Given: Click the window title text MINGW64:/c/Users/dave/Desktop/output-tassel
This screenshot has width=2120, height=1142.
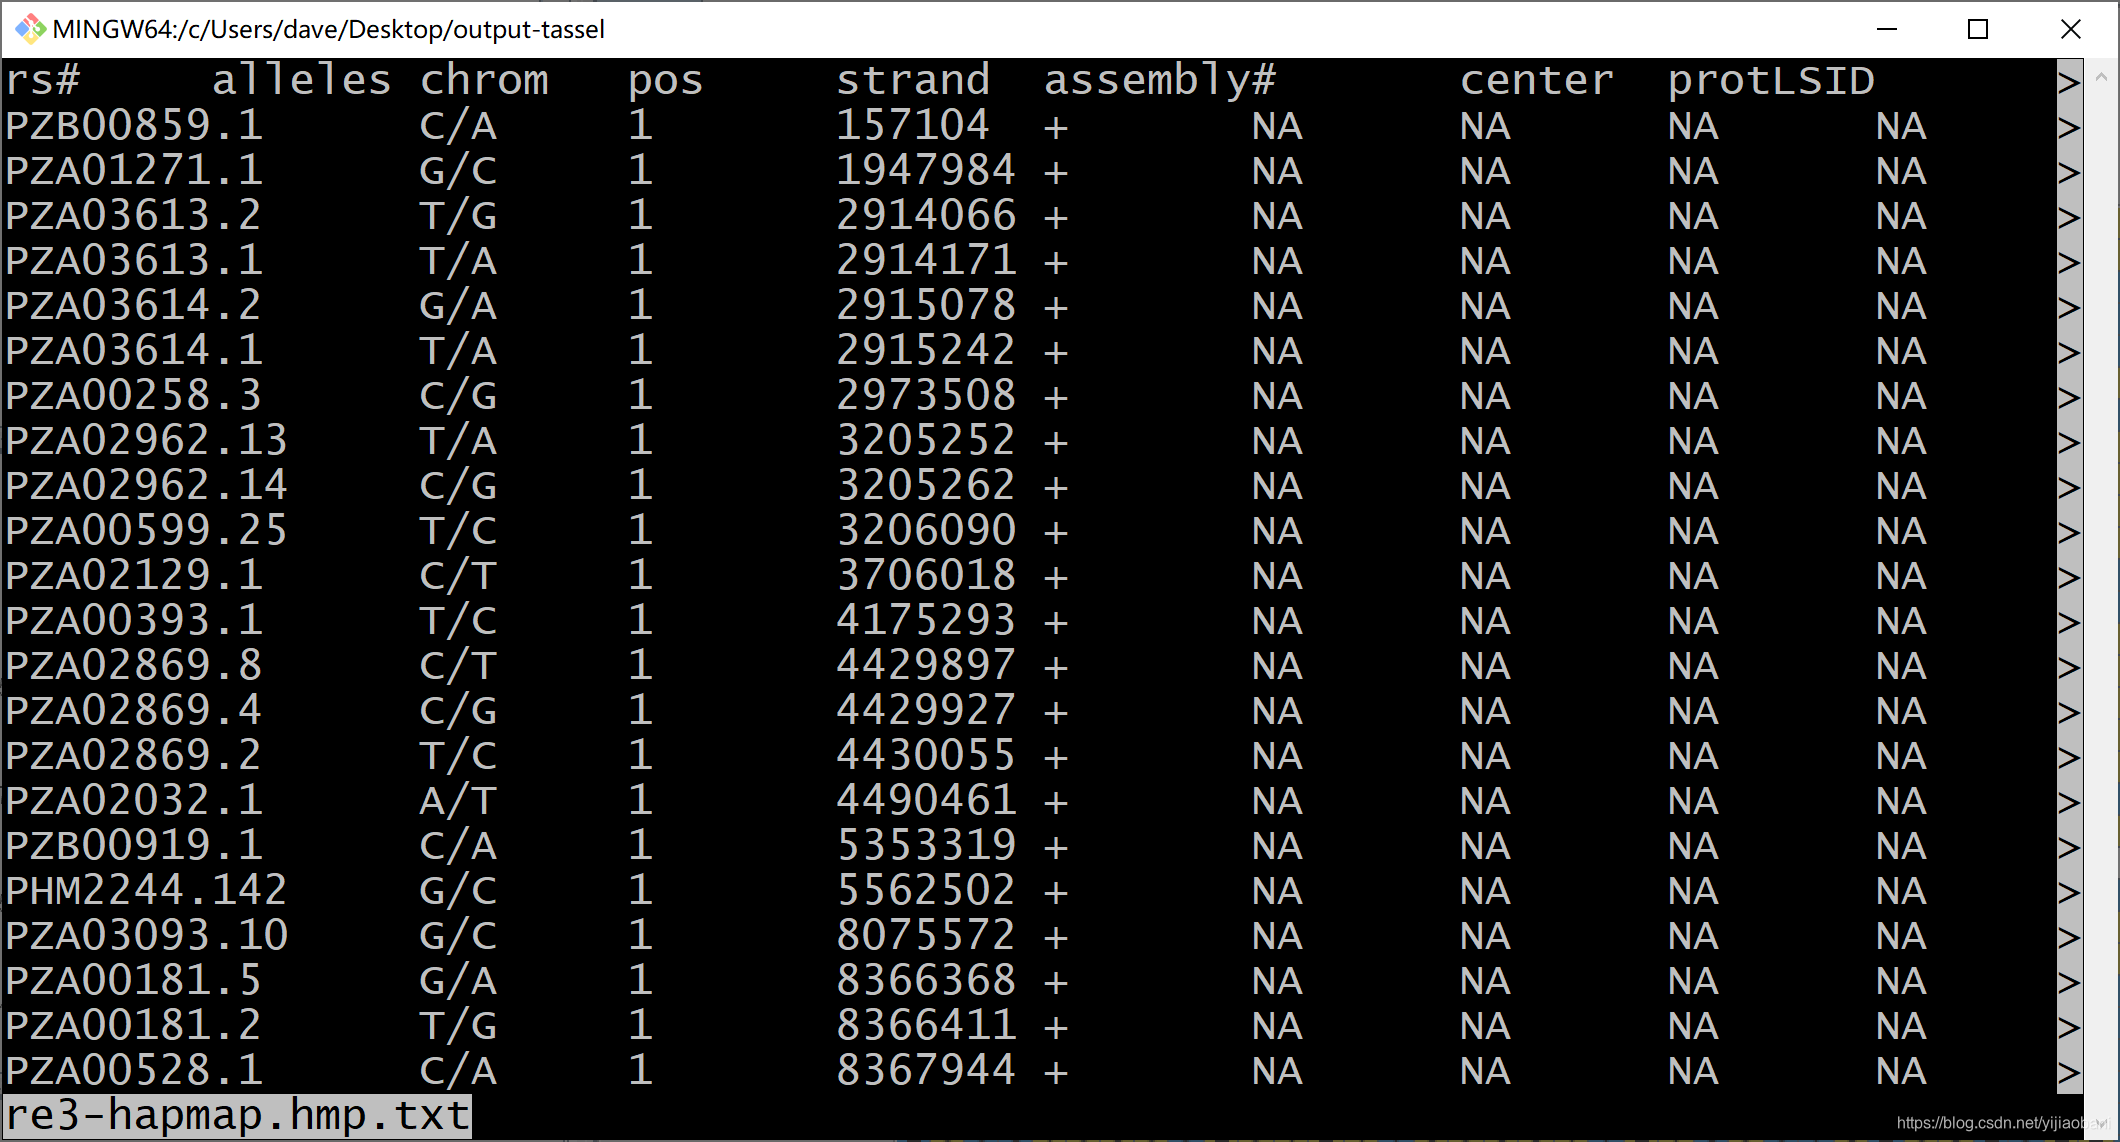Looking at the screenshot, I should pyautogui.click(x=328, y=29).
